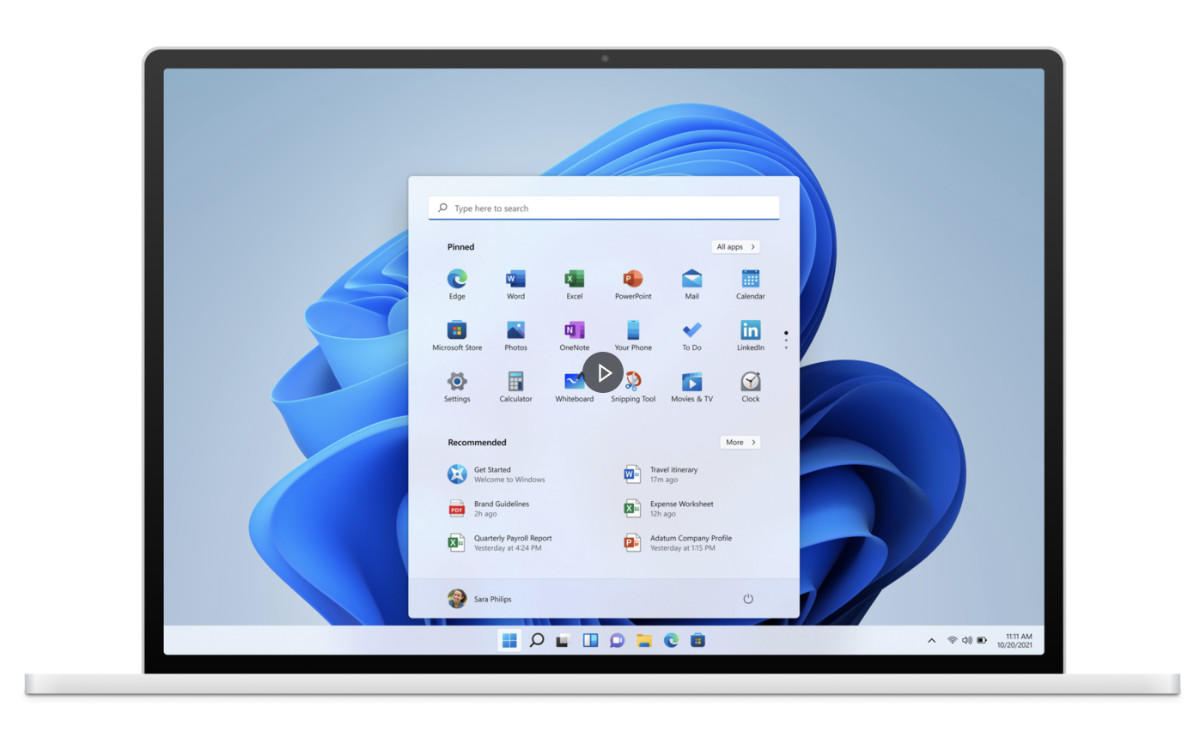This screenshot has height=737, width=1200.
Task: Open the Widgets panel from the taskbar
Action: [x=590, y=640]
